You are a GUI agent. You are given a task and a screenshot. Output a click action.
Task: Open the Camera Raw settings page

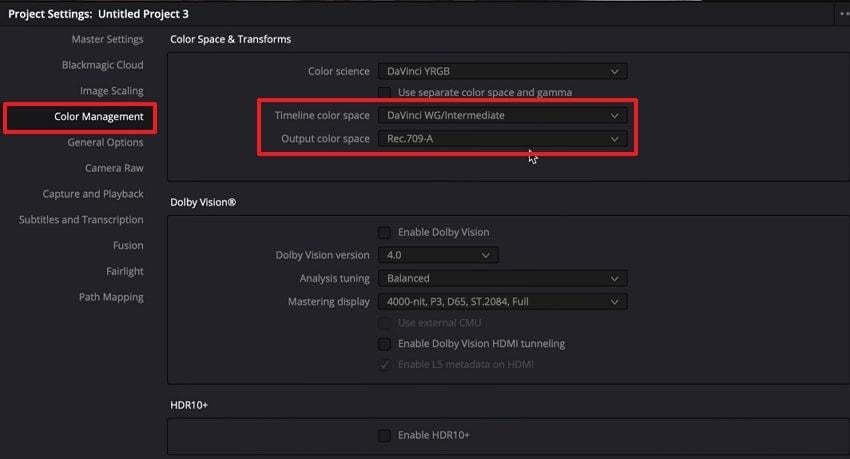tap(114, 168)
